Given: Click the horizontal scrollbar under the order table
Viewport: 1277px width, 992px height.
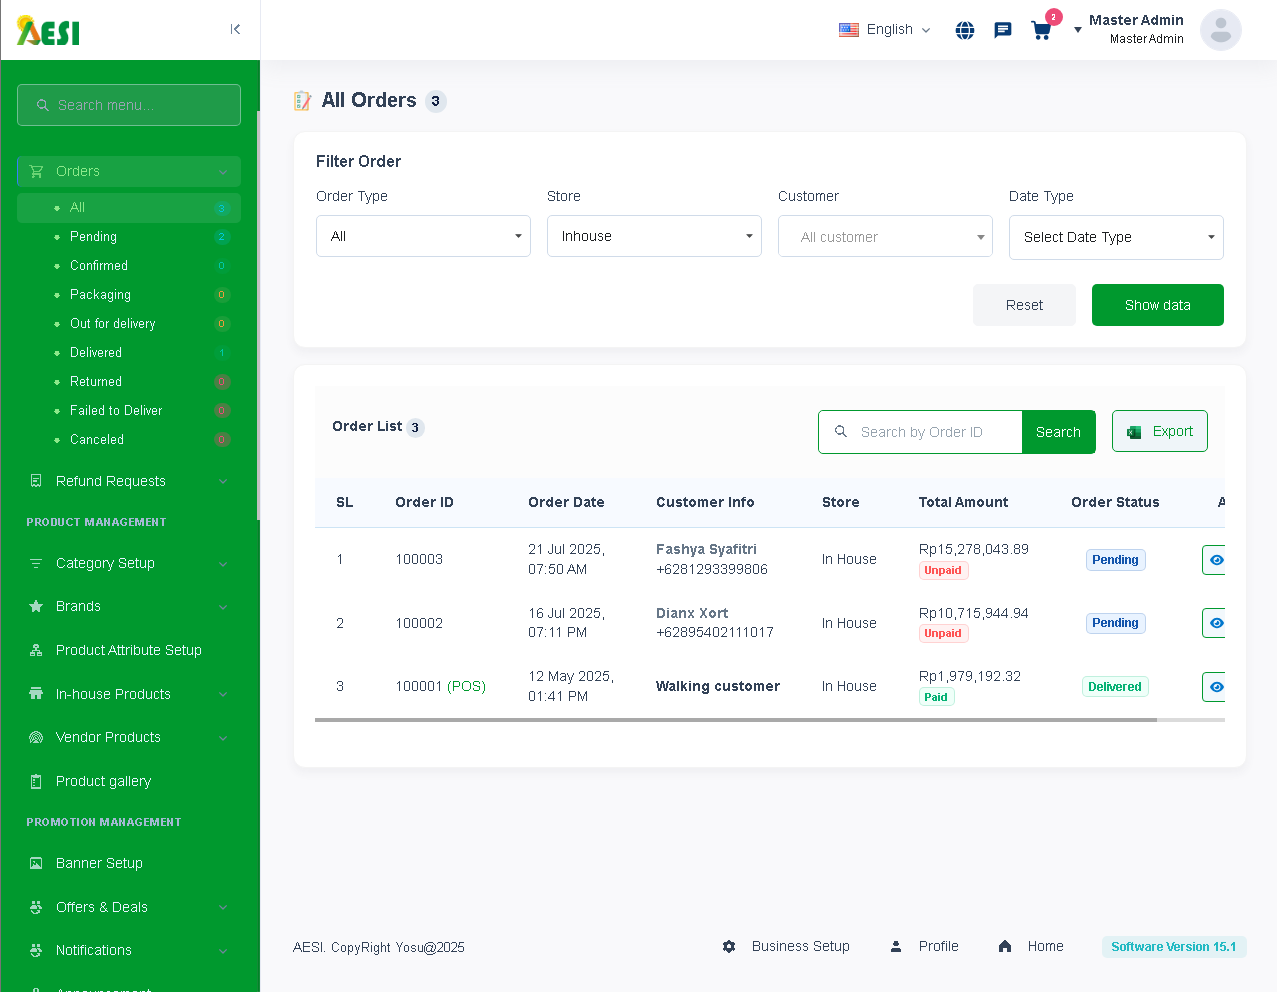Looking at the screenshot, I should click(x=735, y=720).
